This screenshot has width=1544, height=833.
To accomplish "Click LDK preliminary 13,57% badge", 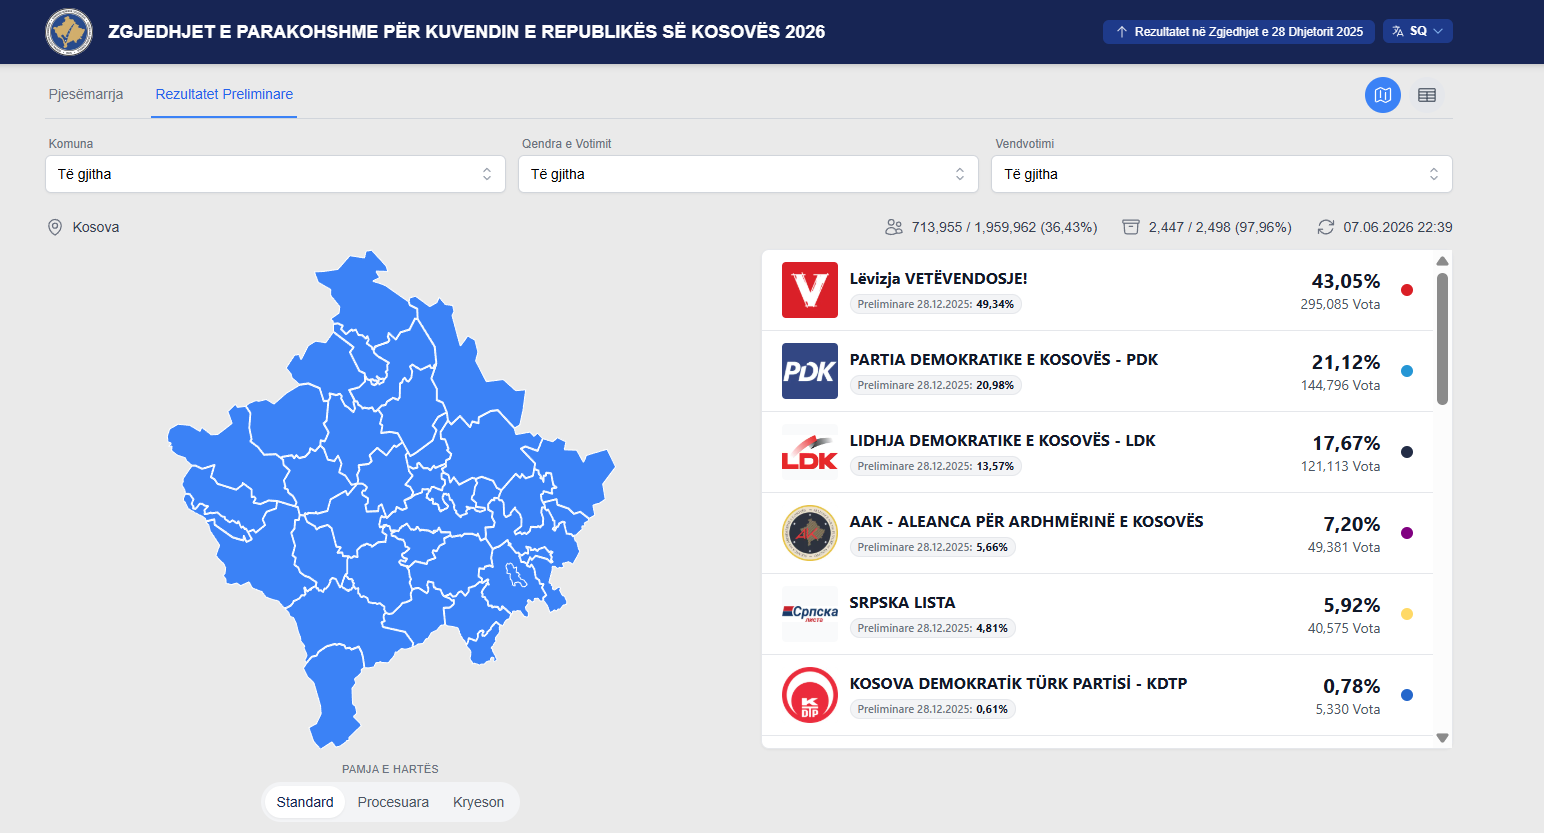I will pyautogui.click(x=936, y=466).
